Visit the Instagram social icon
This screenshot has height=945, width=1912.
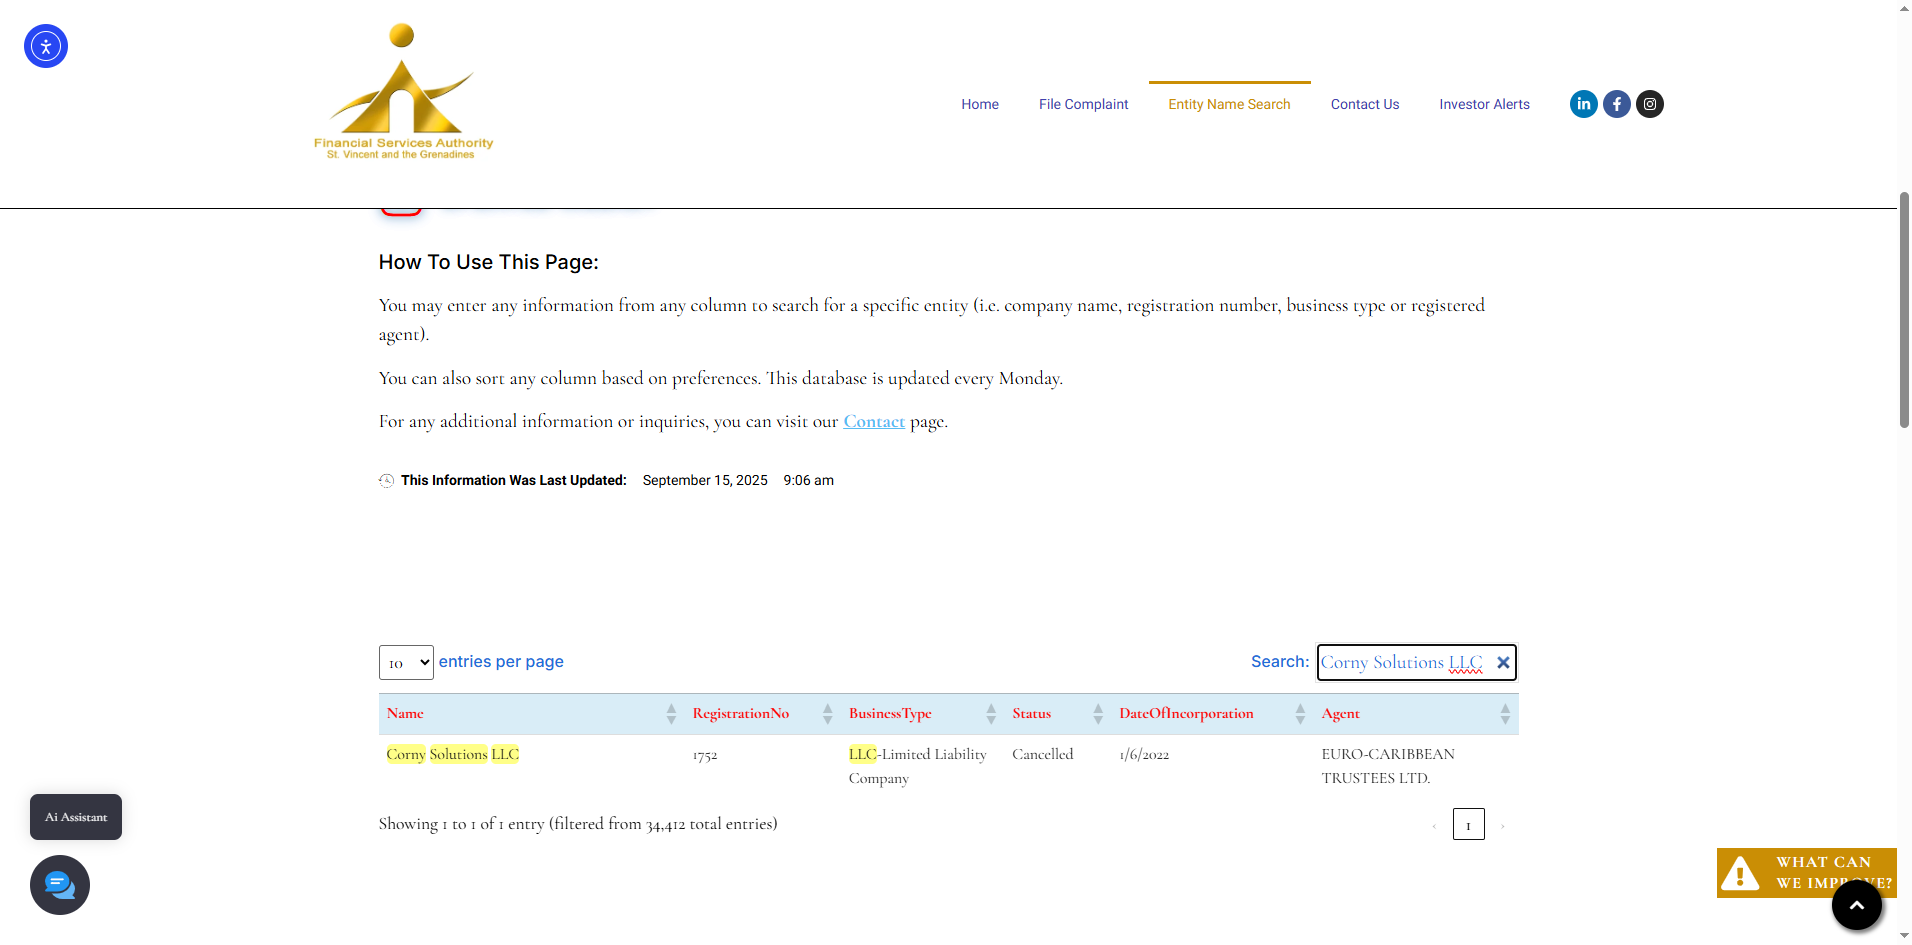coord(1650,104)
